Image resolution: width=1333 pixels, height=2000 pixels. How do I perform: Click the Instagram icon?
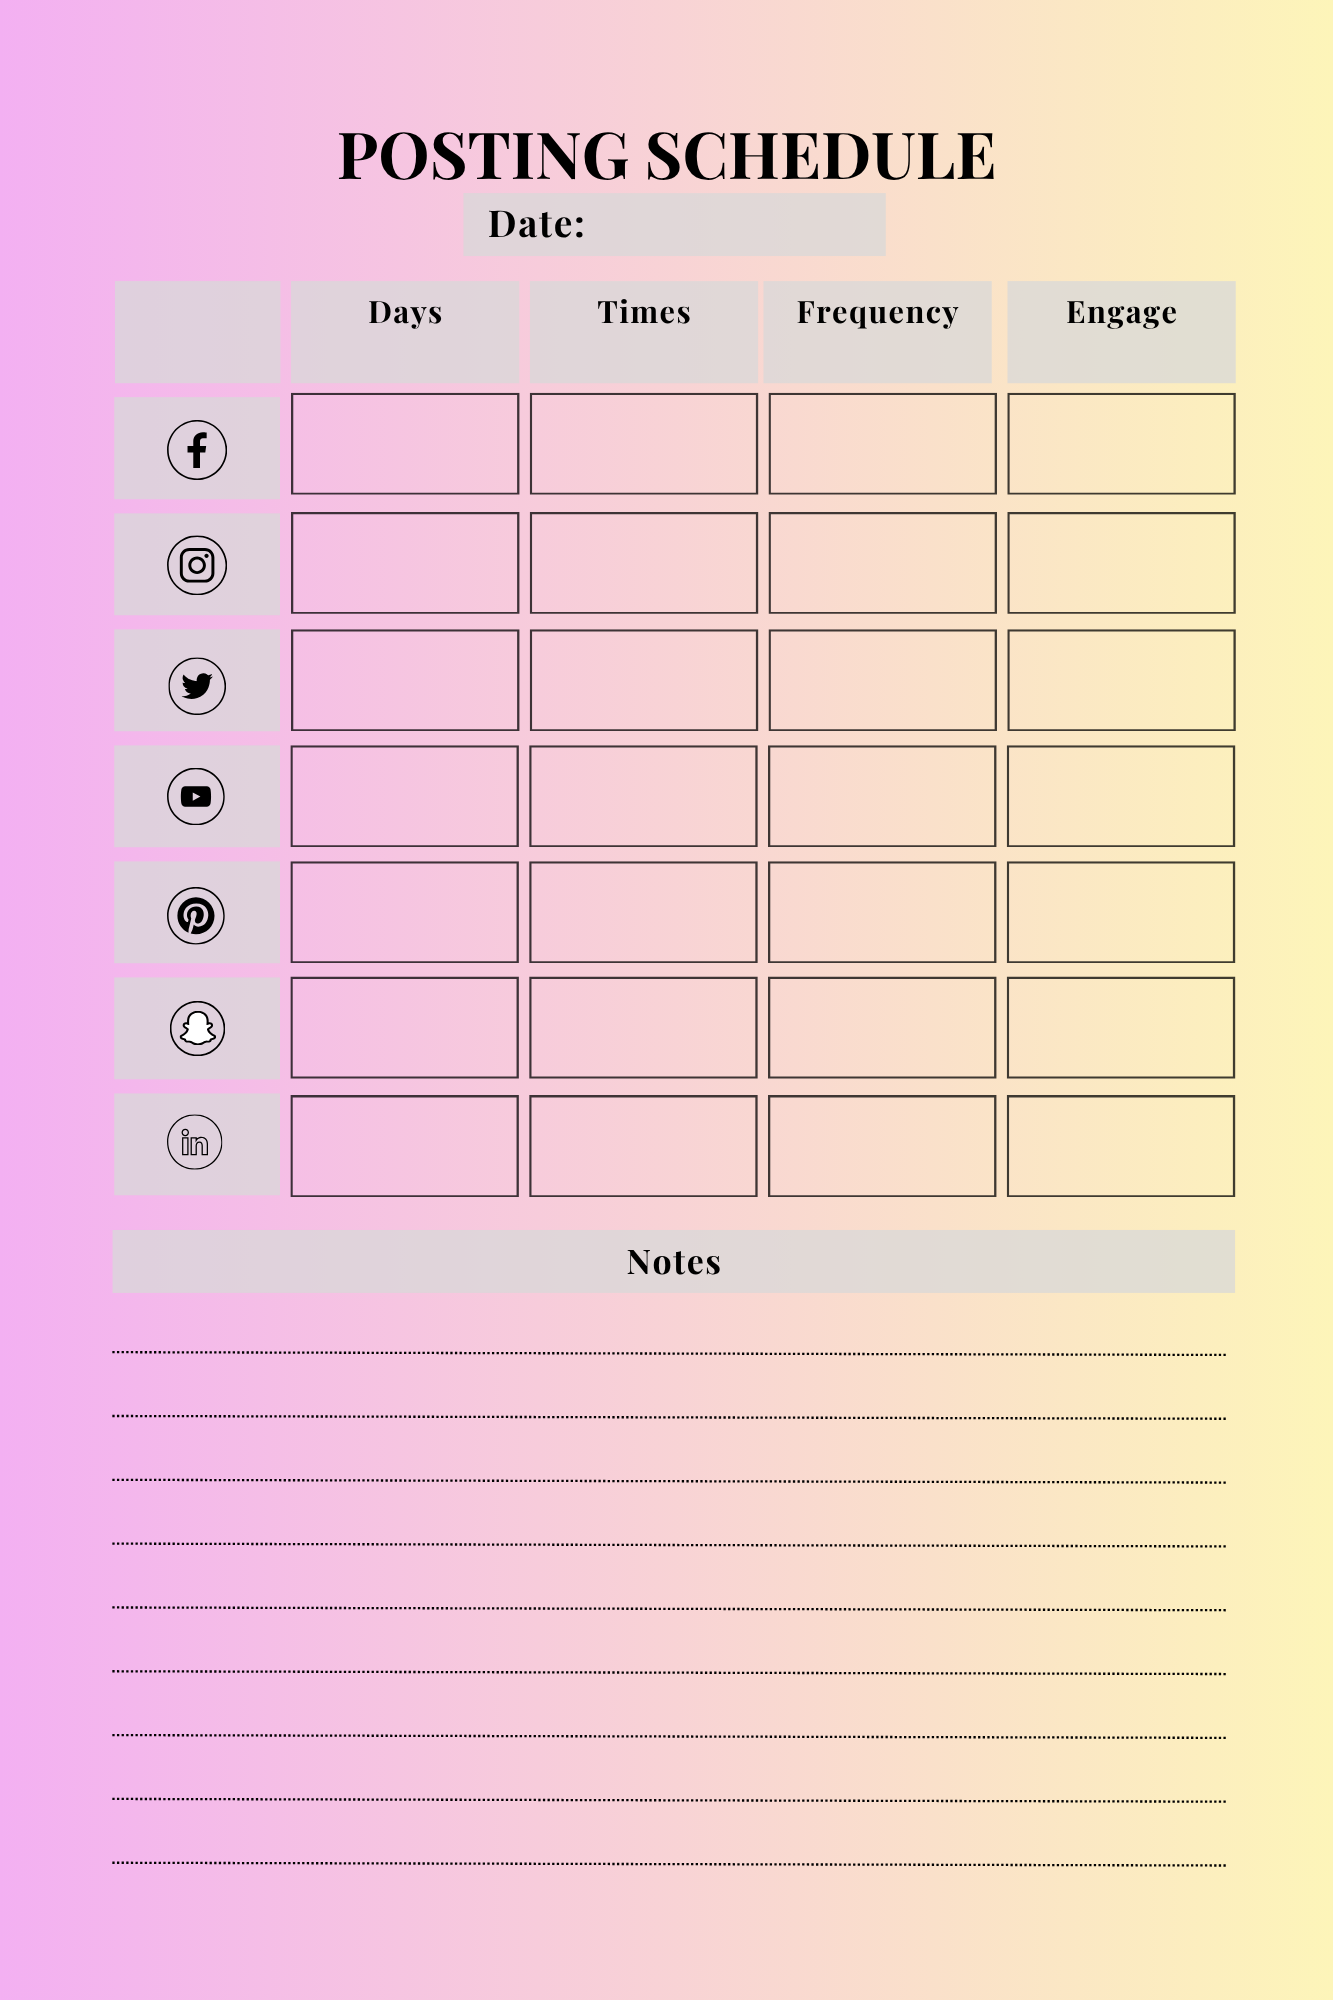[197, 566]
